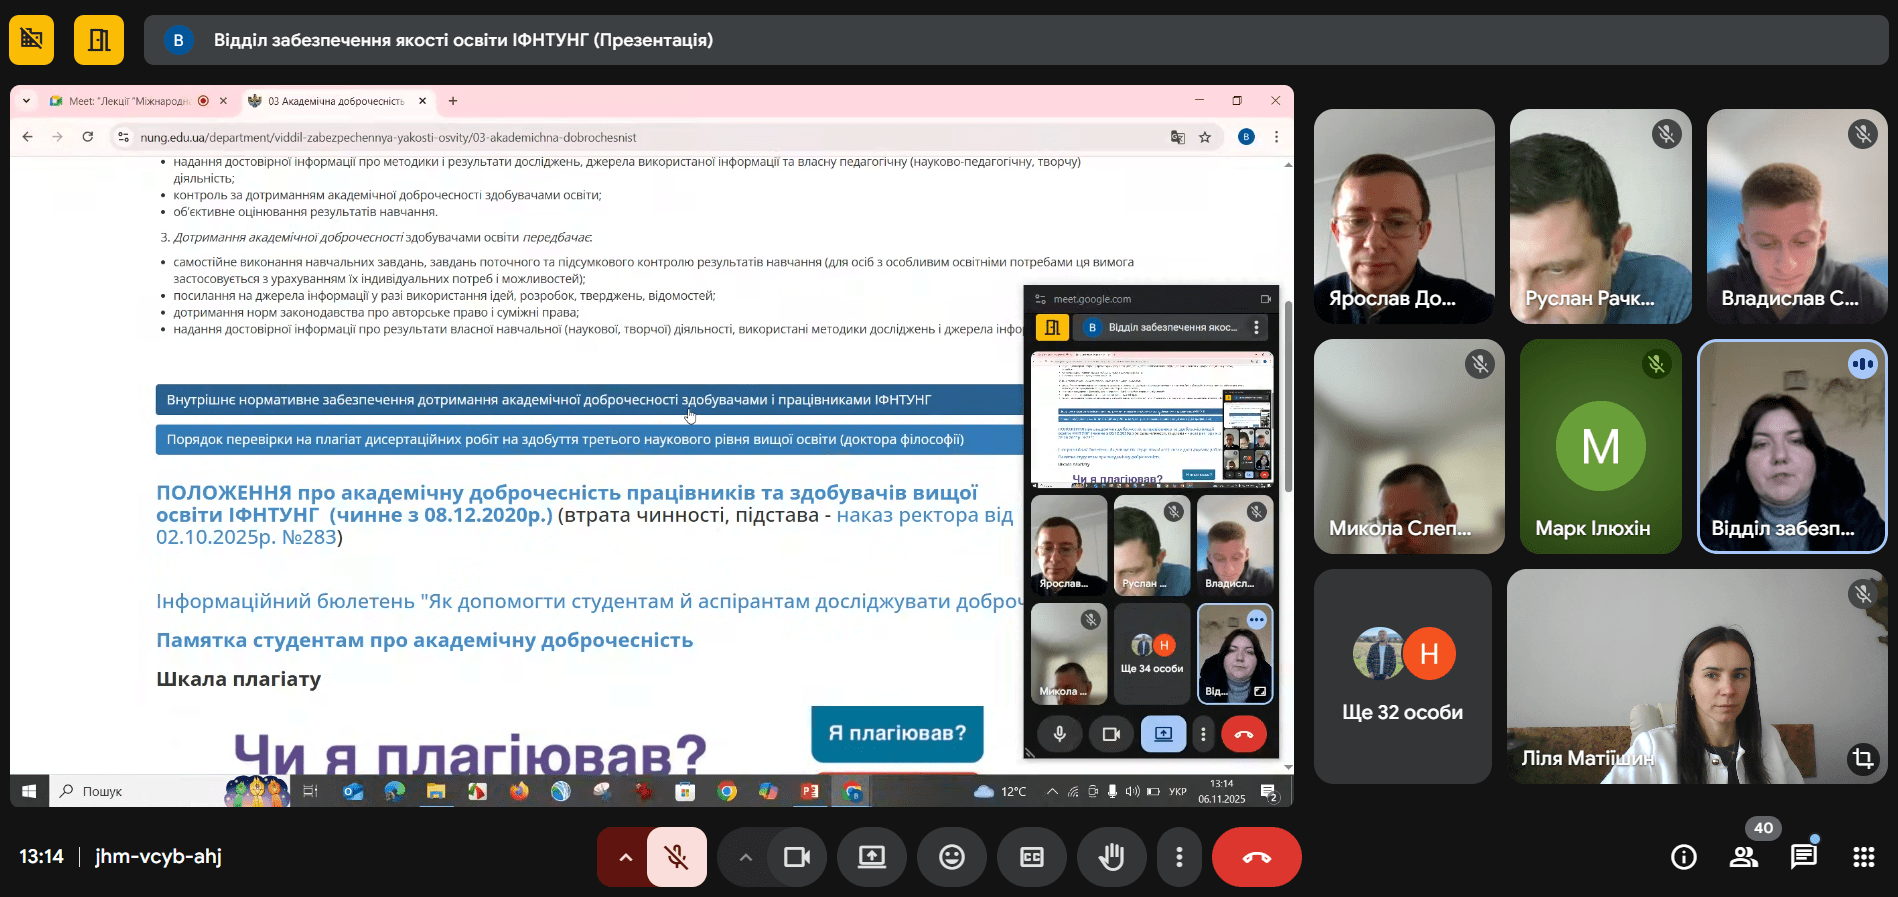Open the activities grid icon
This screenshot has width=1898, height=897.
tap(1863, 857)
